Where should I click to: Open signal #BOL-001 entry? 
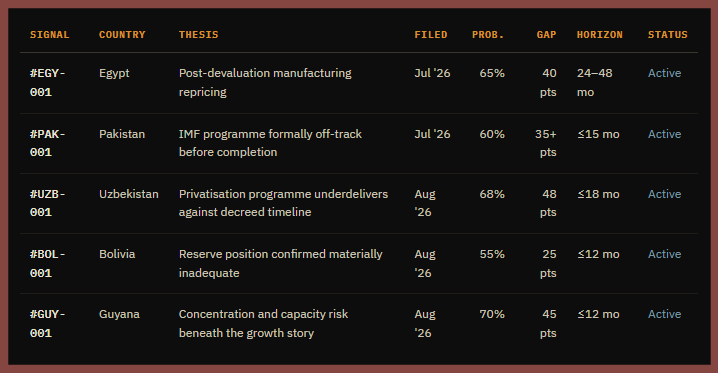click(x=48, y=264)
